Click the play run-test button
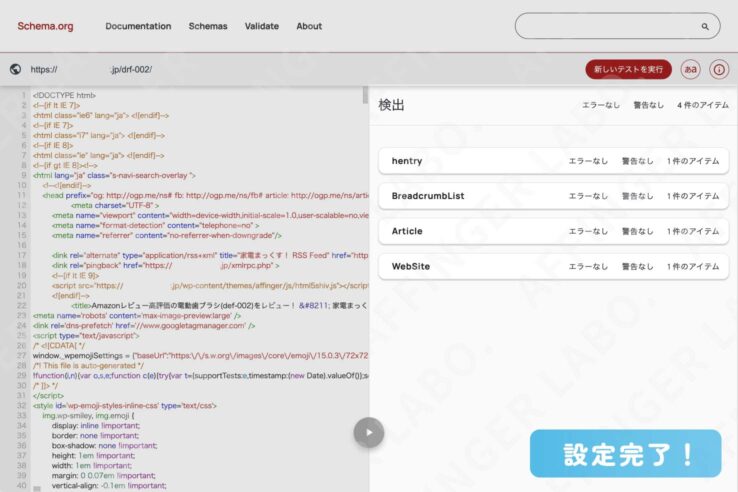Screen dimensions: 738x492 coord(369,432)
